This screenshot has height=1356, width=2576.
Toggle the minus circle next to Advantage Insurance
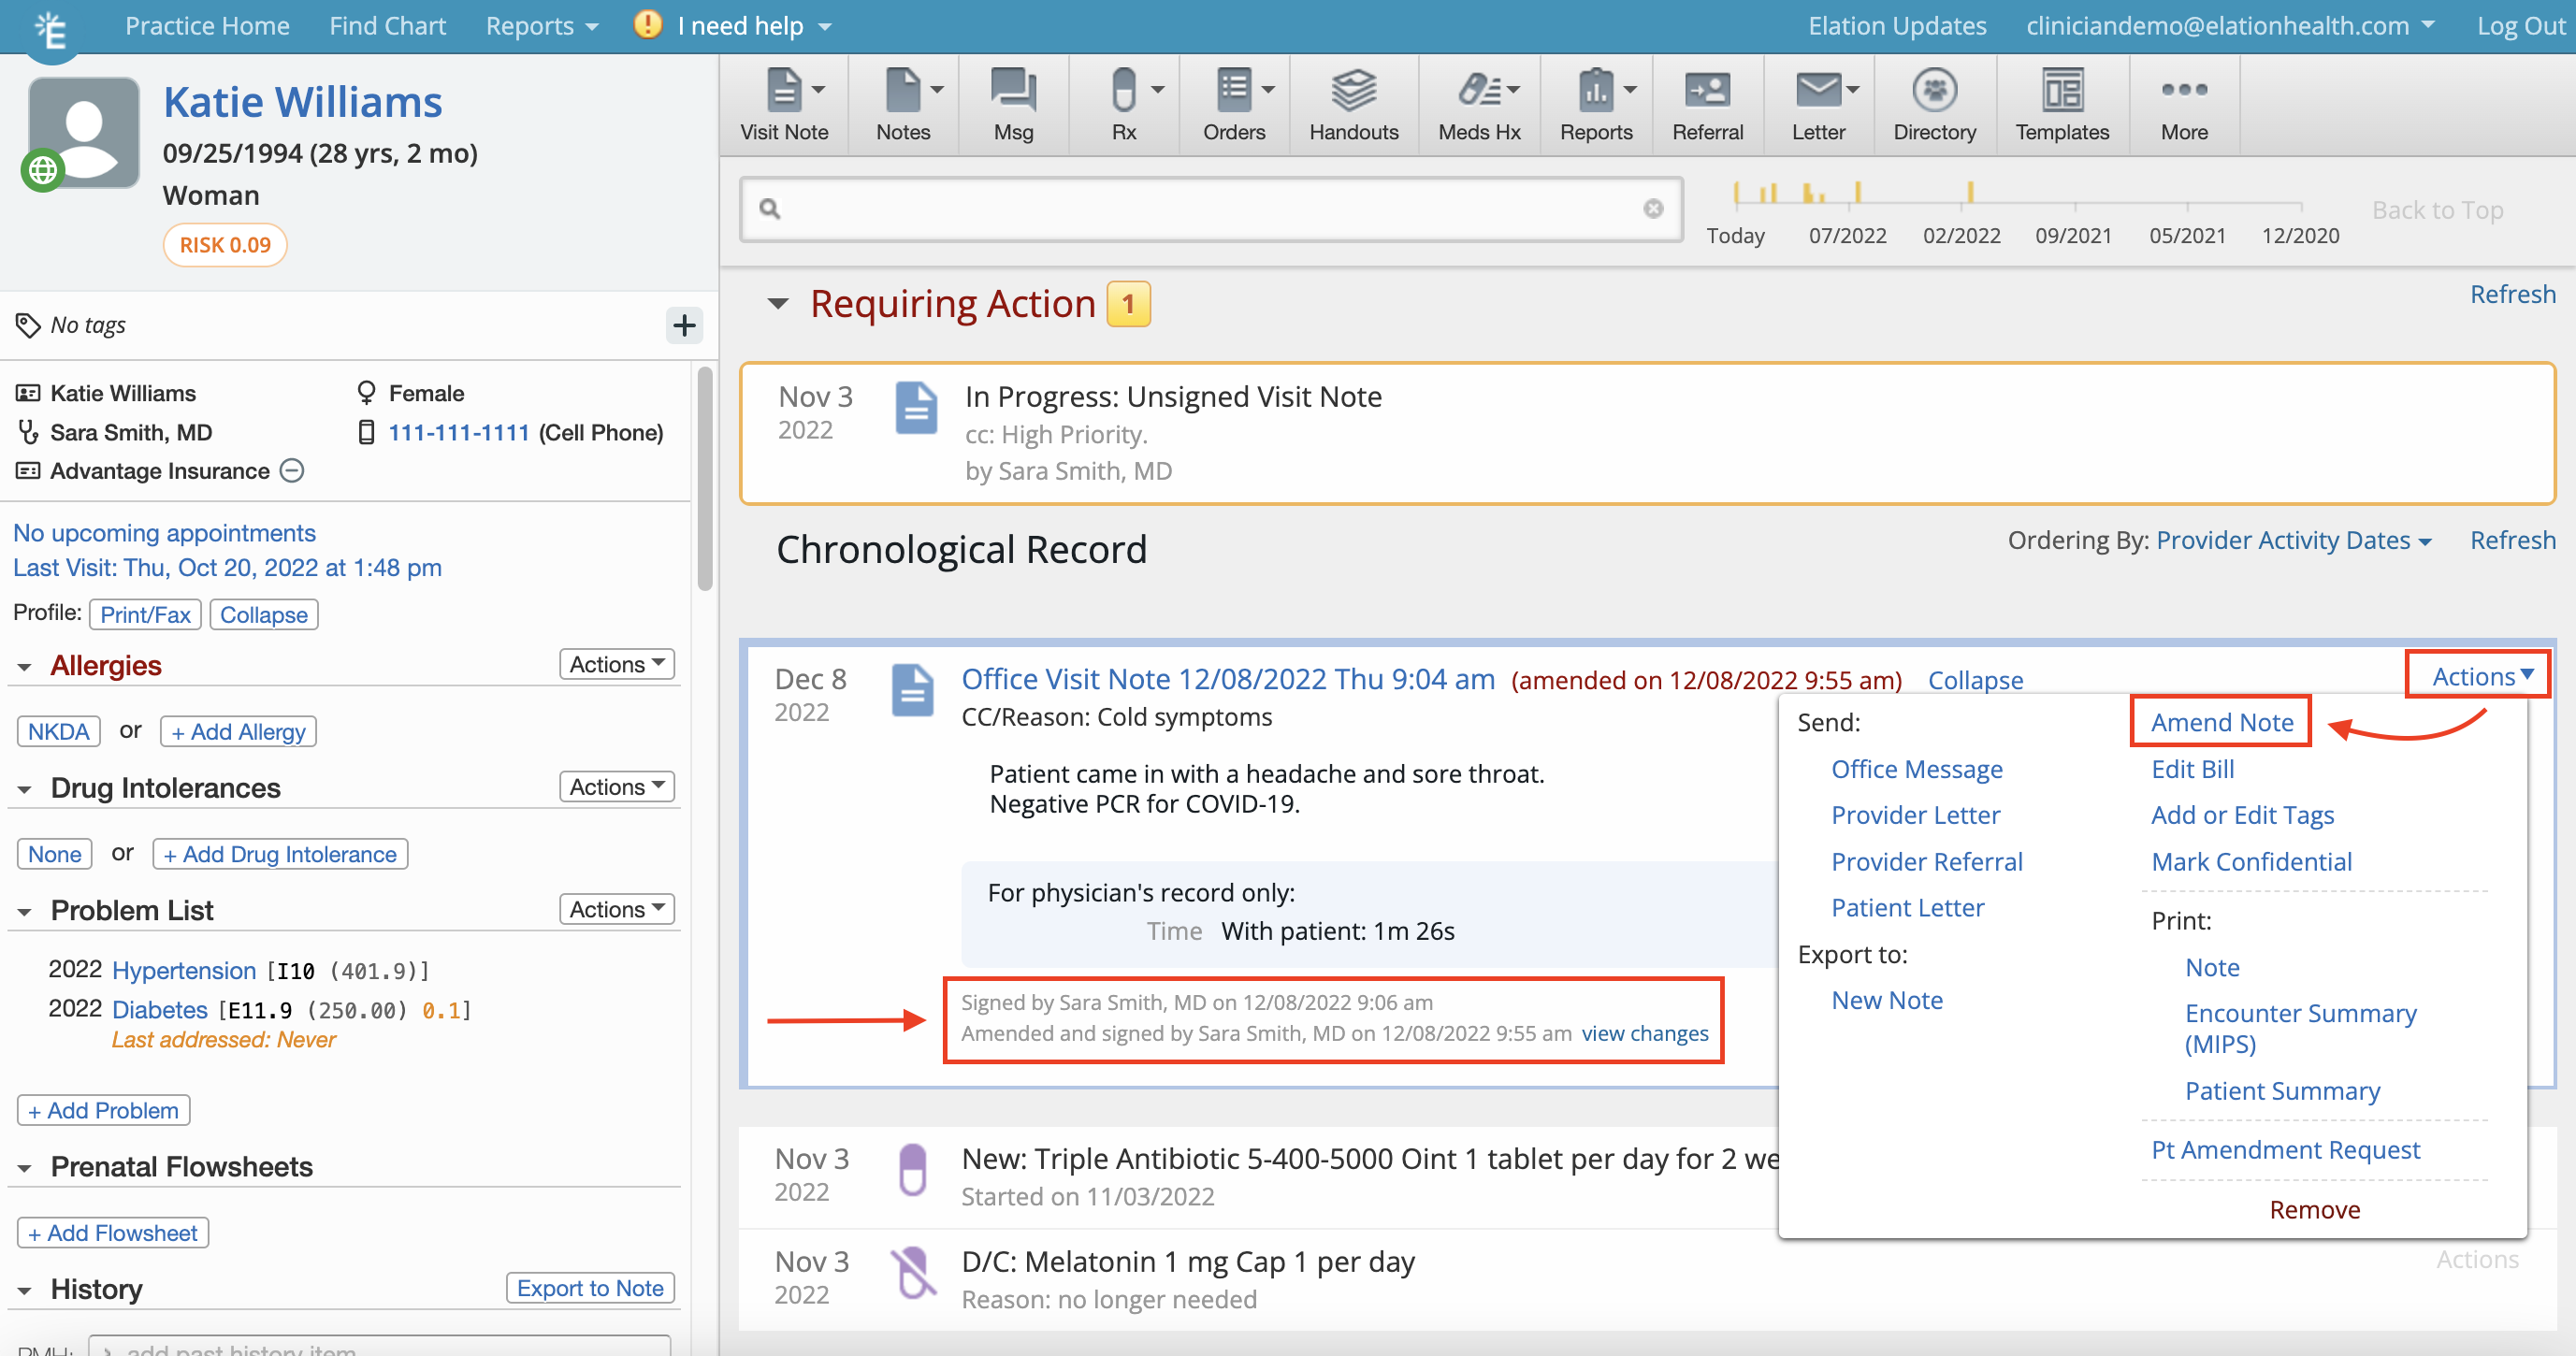coord(292,470)
